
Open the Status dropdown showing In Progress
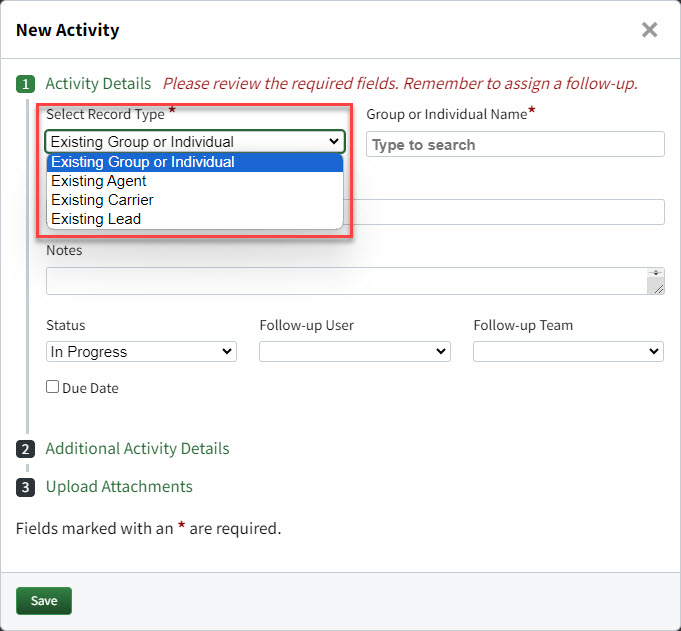[x=141, y=351]
